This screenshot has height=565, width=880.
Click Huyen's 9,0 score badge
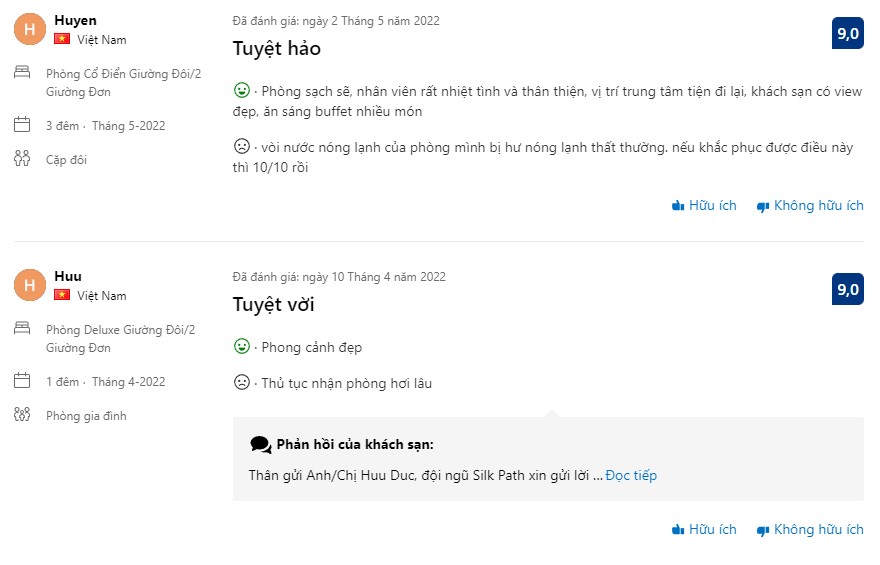pos(848,33)
